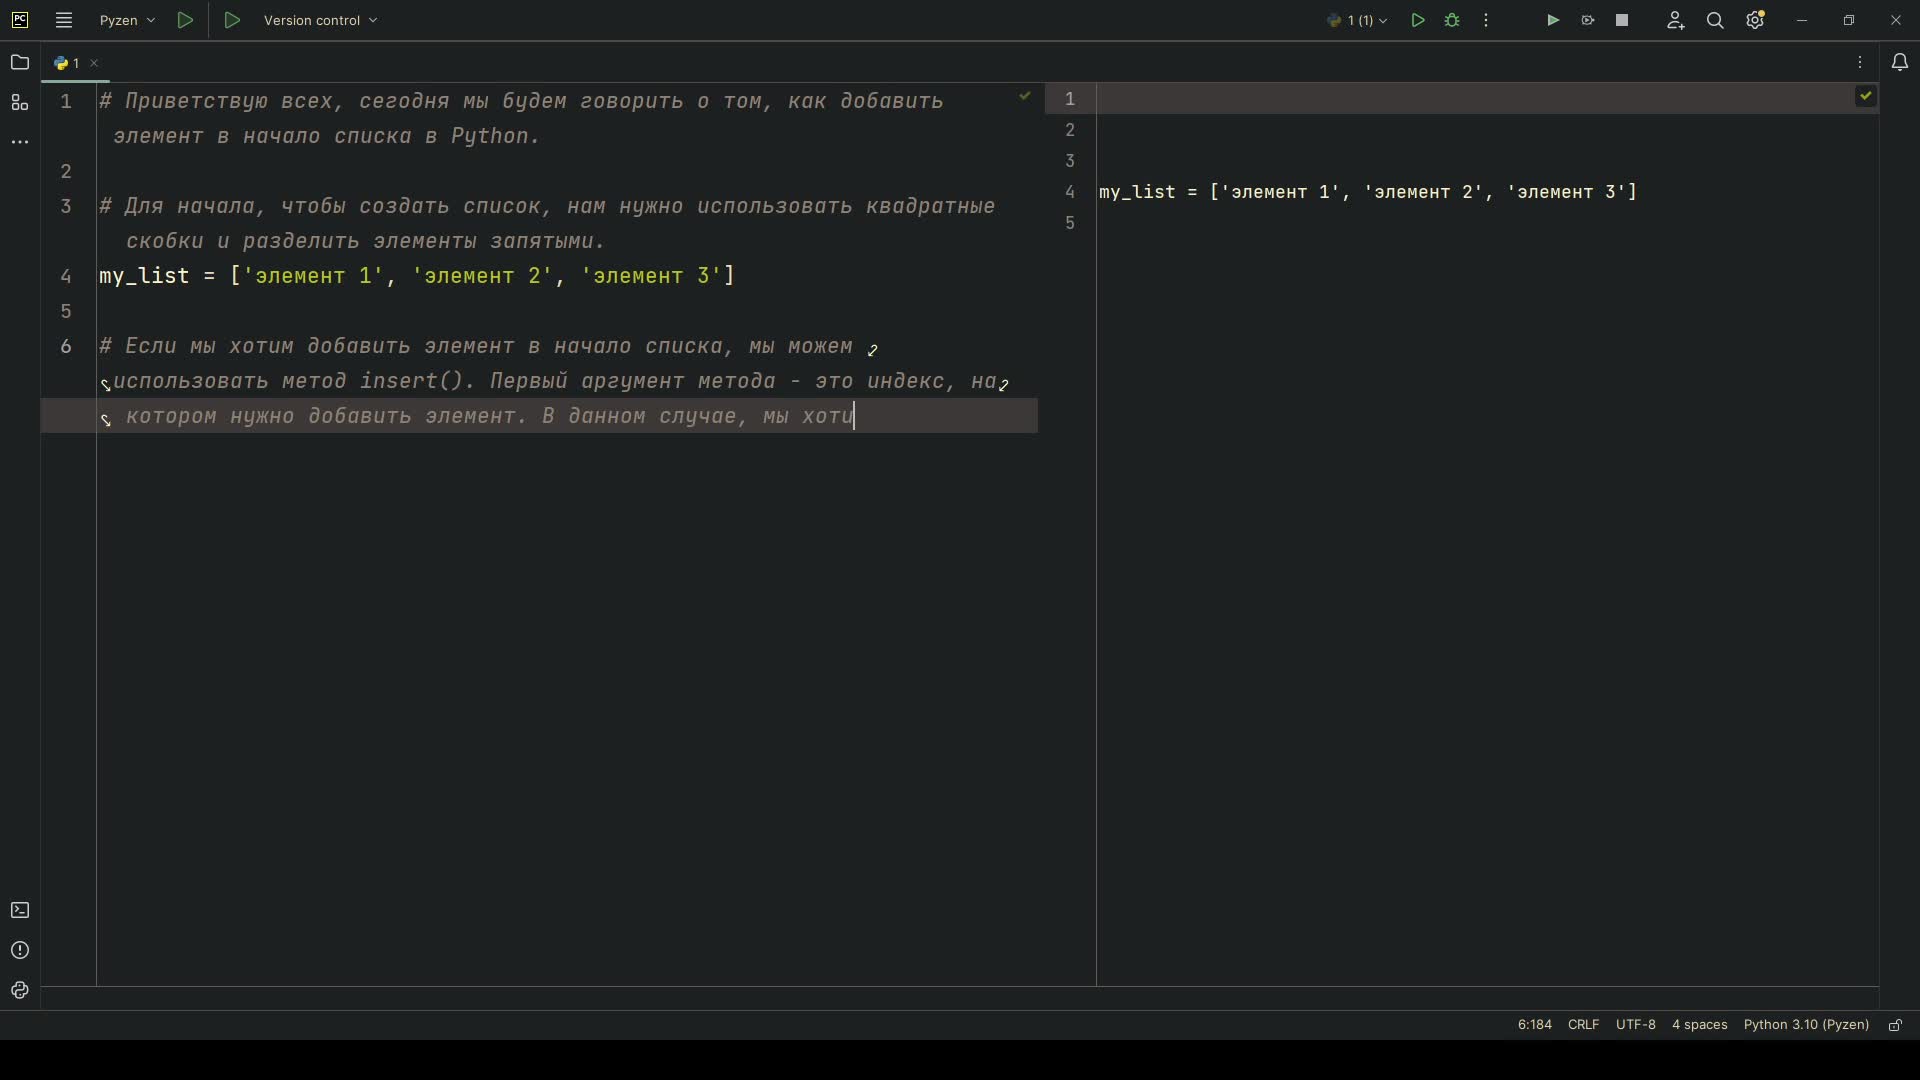Expand the run configuration '1 (1)' selector
Viewport: 1920px width, 1080px height.
pos(1358,20)
